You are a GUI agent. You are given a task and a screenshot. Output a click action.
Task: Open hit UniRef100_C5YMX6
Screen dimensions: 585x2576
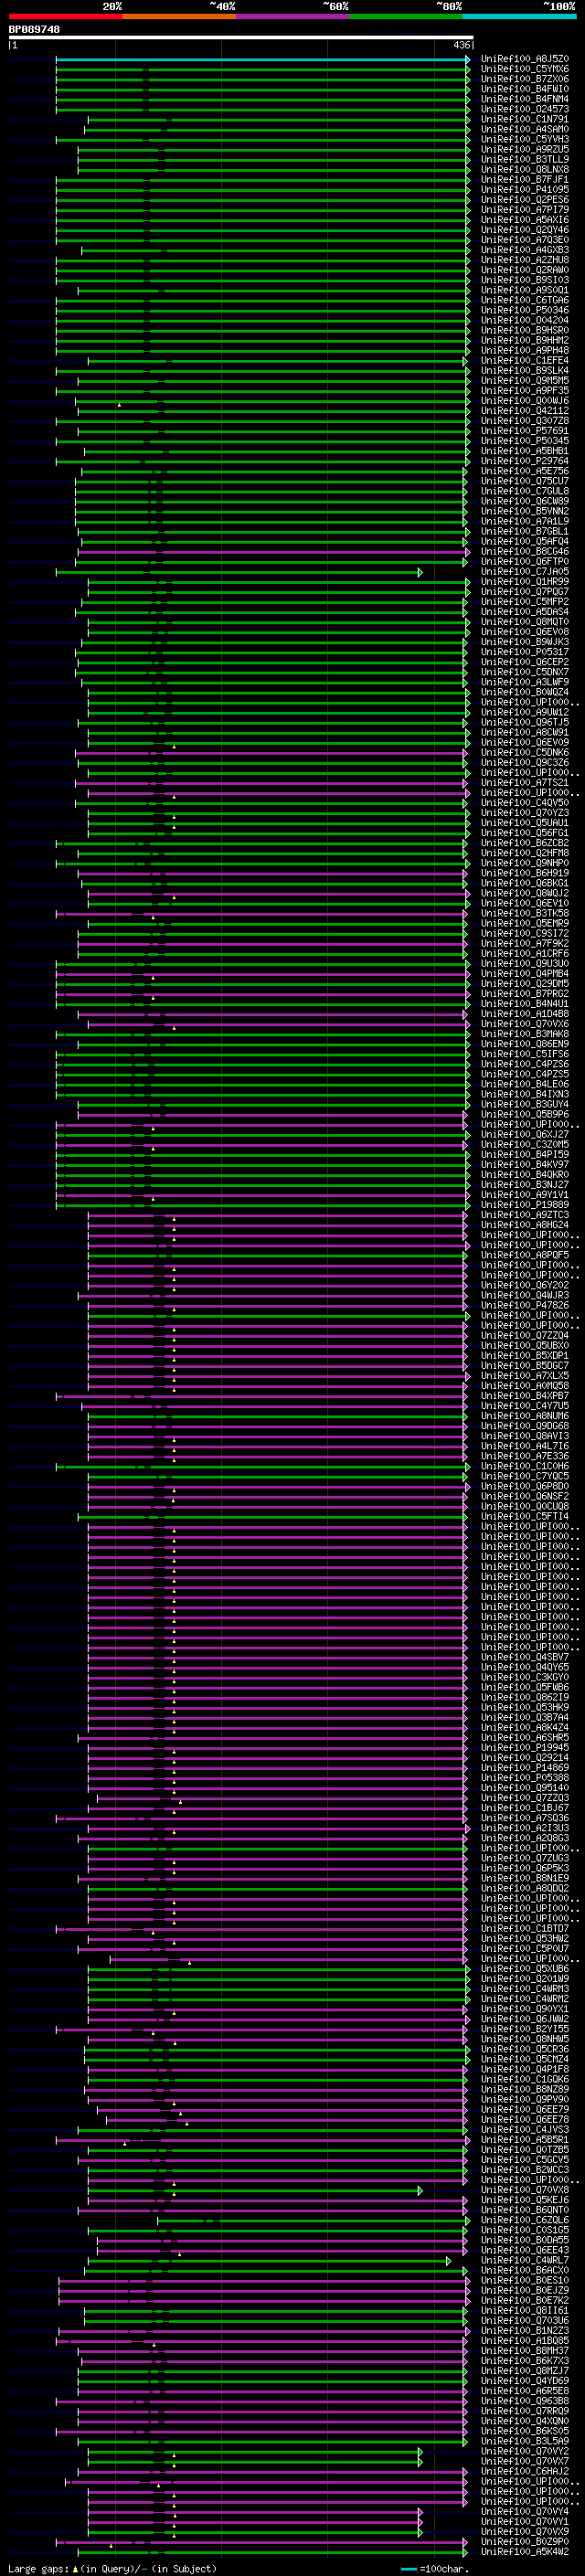pos(524,69)
